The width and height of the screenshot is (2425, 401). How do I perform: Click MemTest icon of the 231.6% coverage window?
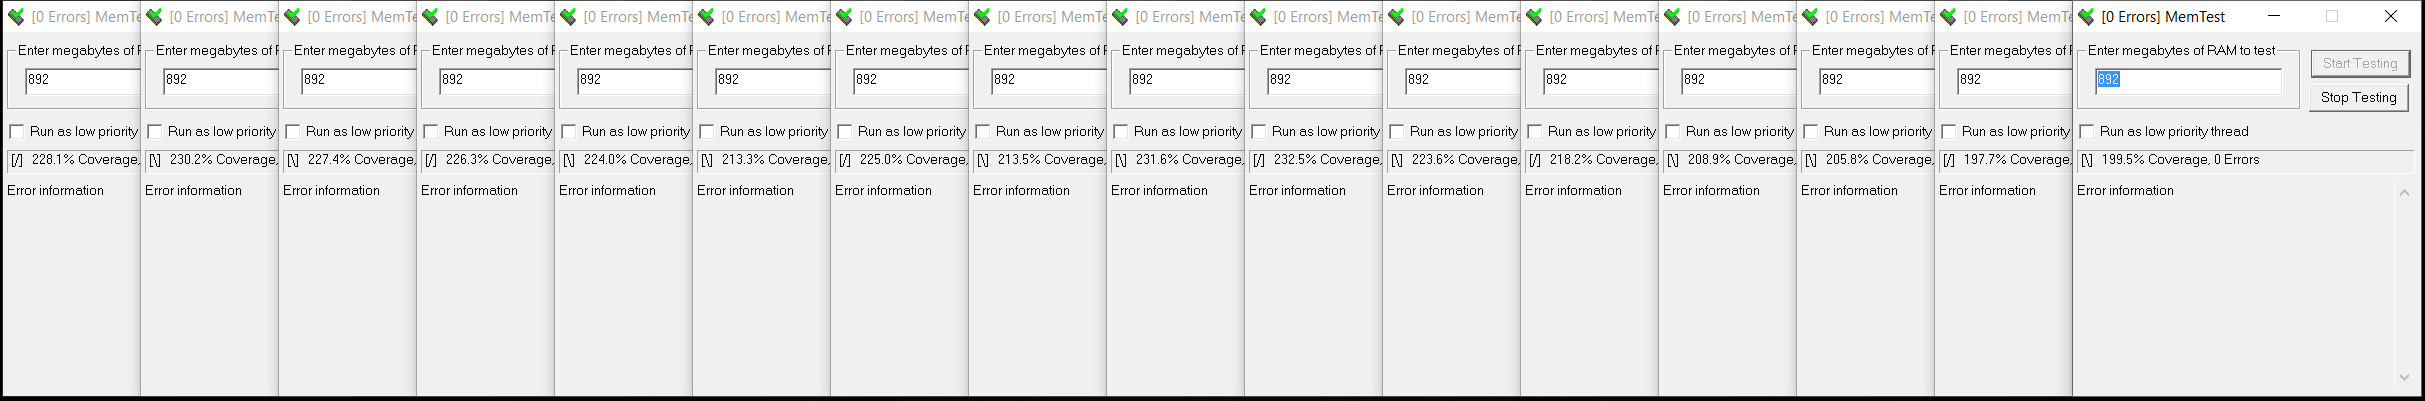[x=1120, y=17]
